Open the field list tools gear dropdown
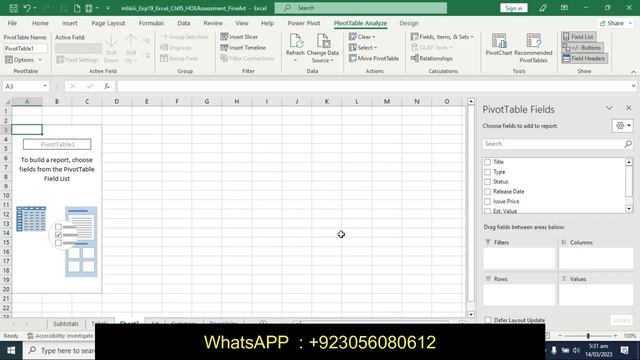The width and height of the screenshot is (640, 360). pyautogui.click(x=622, y=126)
